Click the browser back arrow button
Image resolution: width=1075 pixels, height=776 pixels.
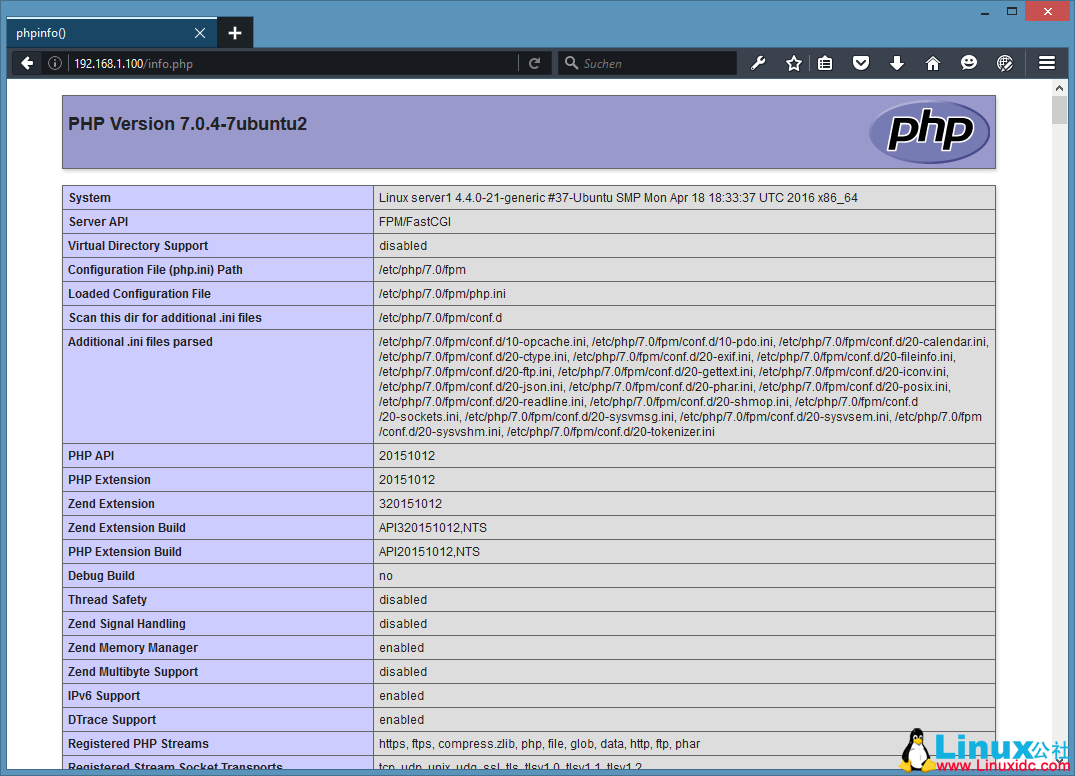pos(27,63)
